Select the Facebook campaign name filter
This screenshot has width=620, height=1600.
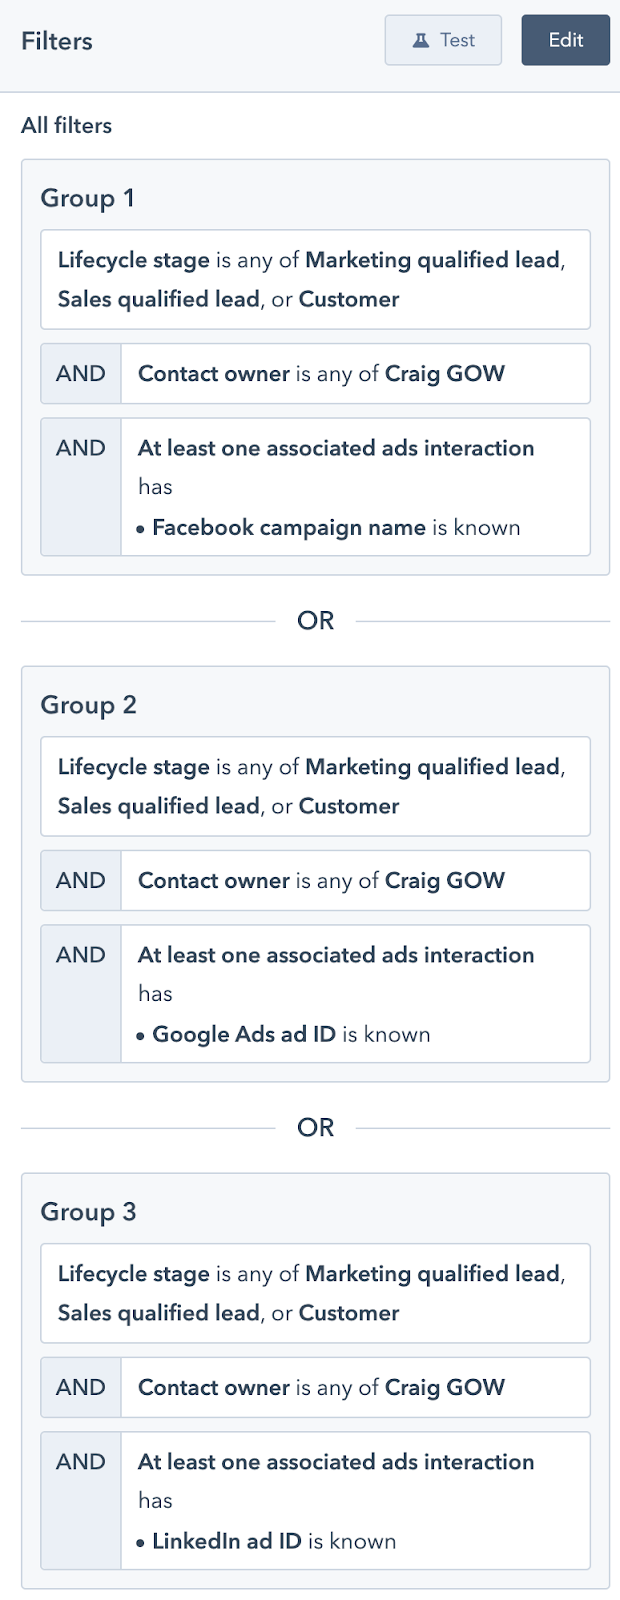[355, 487]
